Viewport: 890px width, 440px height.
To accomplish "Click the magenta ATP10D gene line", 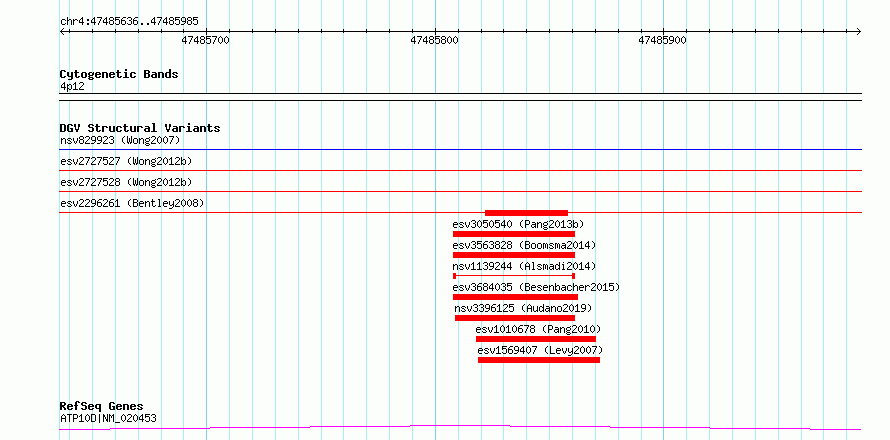I will [460, 427].
